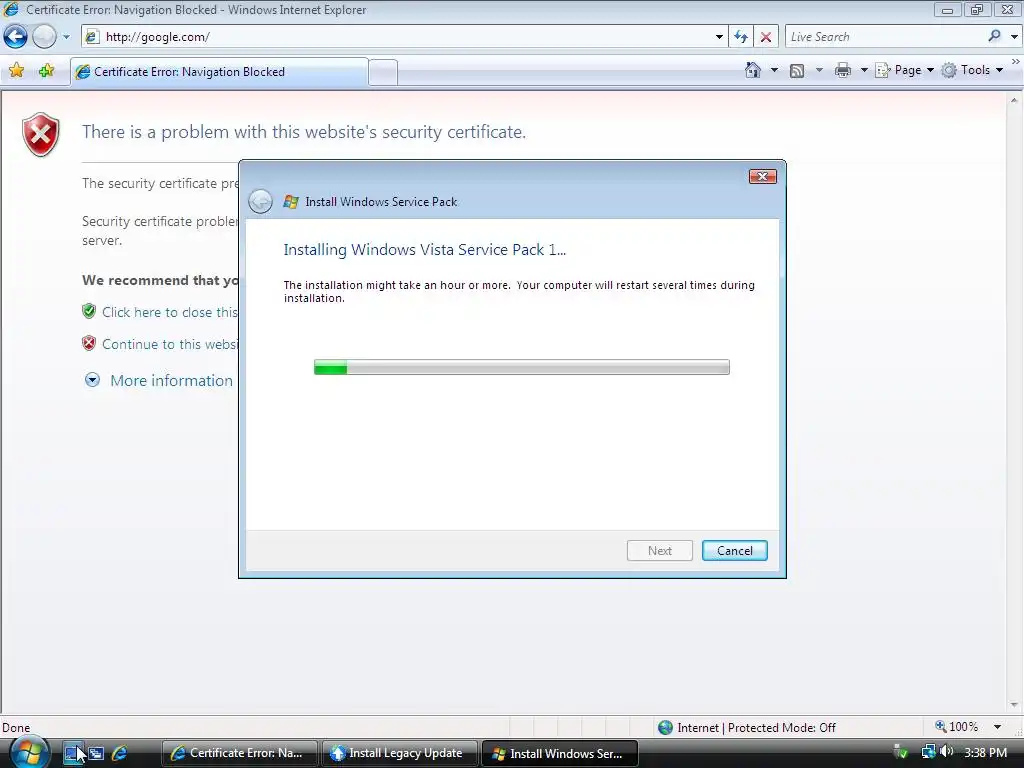Click the volume speaker tray icon
1024x768 pixels.
946,752
